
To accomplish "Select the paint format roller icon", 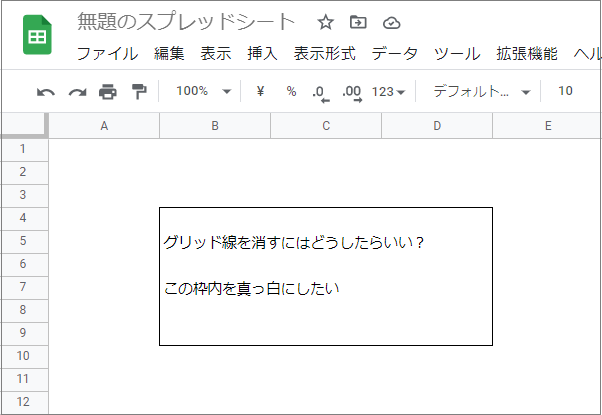I will click(x=138, y=92).
